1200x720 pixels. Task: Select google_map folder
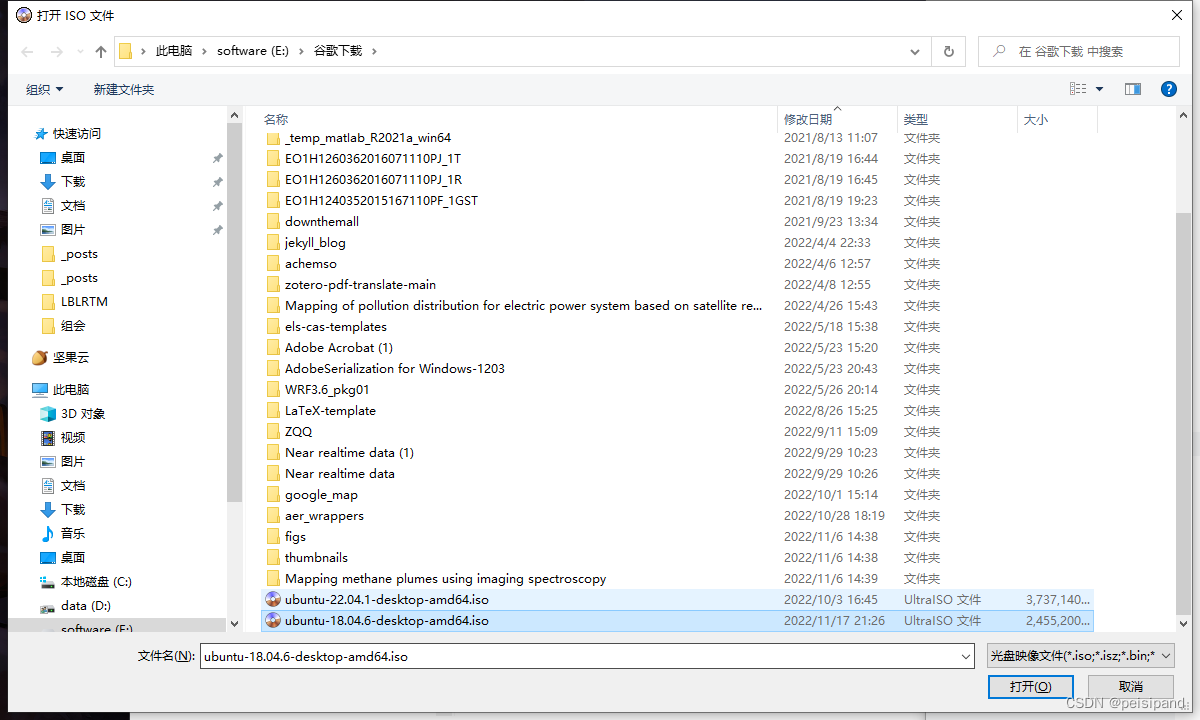click(x=321, y=495)
